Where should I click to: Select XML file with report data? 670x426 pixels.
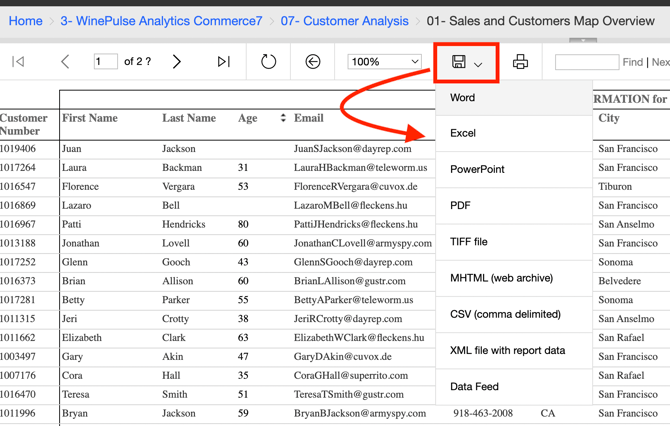pos(507,350)
